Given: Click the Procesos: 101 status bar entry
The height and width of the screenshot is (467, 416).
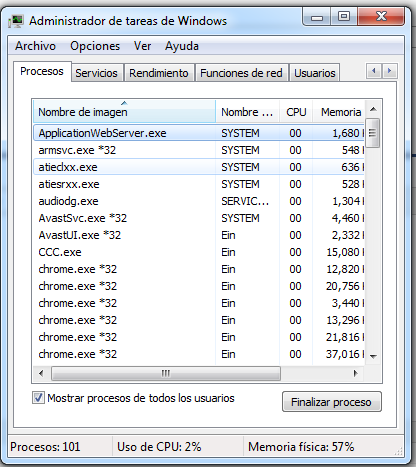Looking at the screenshot, I should point(45,447).
